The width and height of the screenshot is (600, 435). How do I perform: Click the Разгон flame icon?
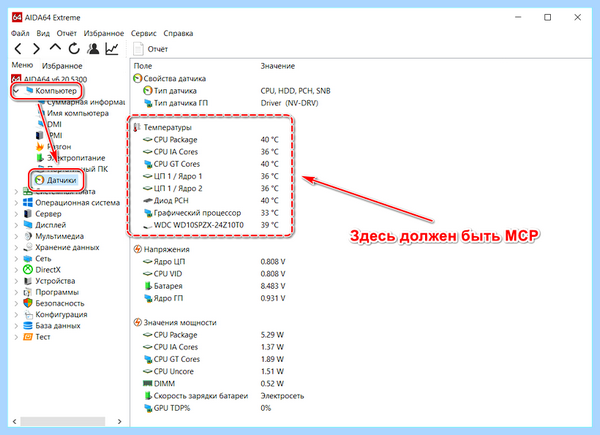click(40, 147)
